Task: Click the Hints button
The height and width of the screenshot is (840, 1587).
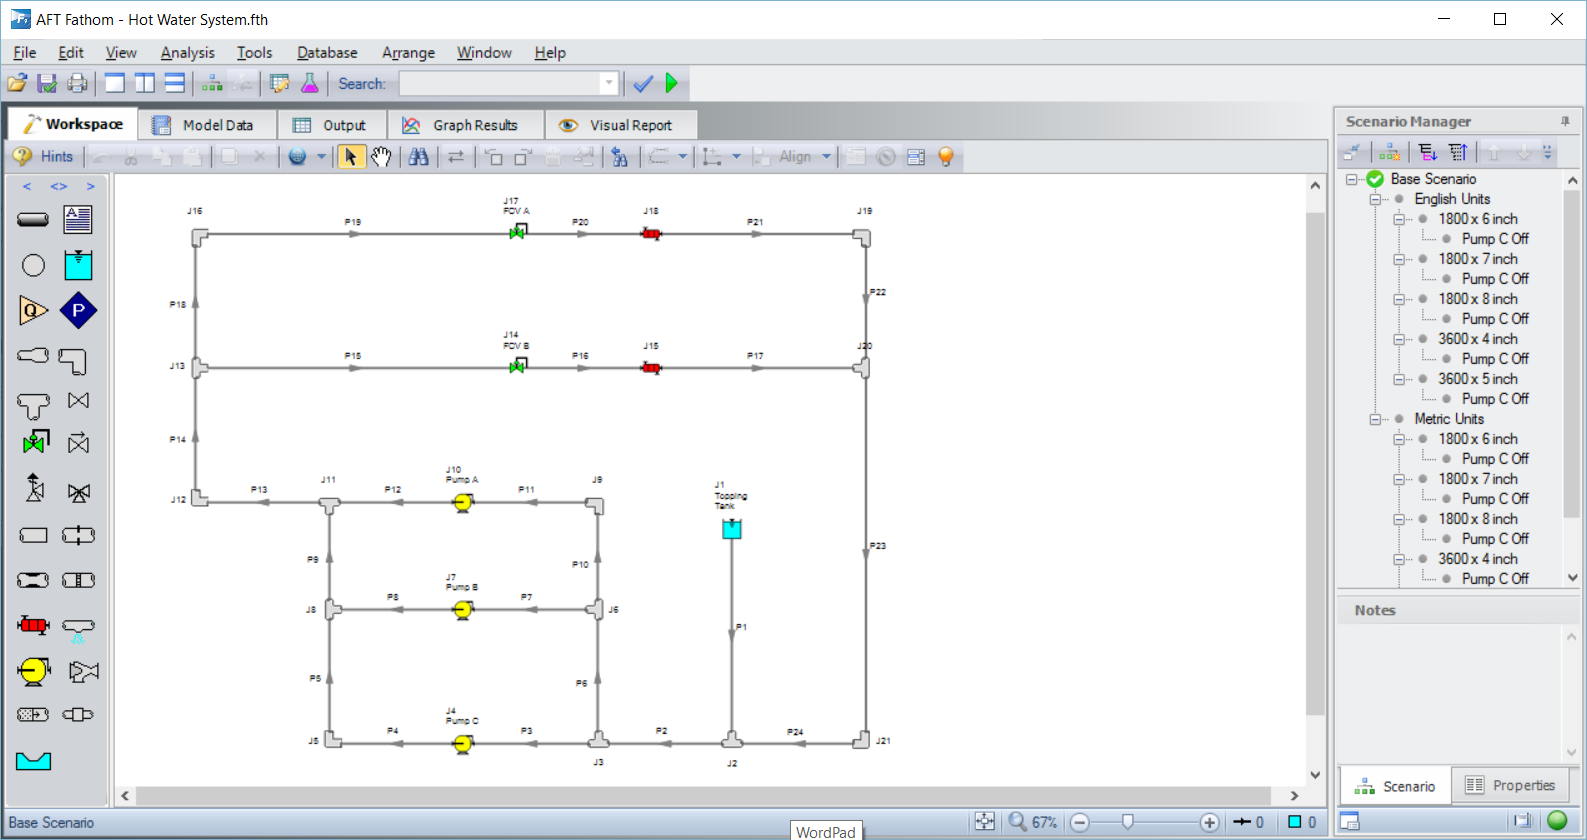Action: coord(44,156)
